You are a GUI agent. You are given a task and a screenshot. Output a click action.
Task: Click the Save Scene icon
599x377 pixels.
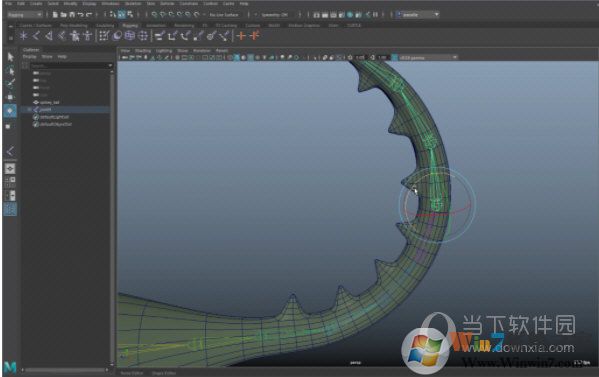click(72, 15)
